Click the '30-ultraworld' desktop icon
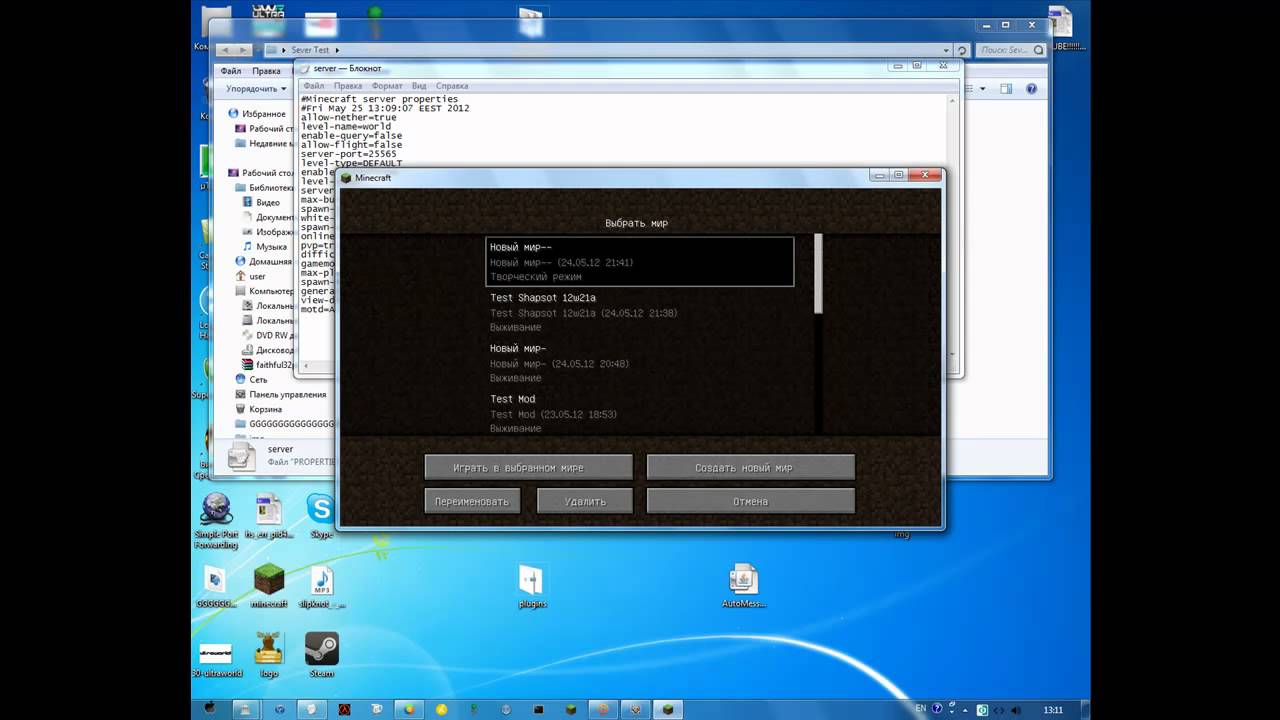The image size is (1280, 720). tap(215, 658)
